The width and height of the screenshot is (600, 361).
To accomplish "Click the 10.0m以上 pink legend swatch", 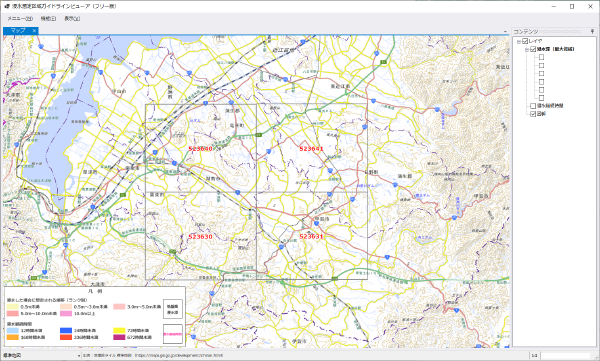I will (66, 314).
